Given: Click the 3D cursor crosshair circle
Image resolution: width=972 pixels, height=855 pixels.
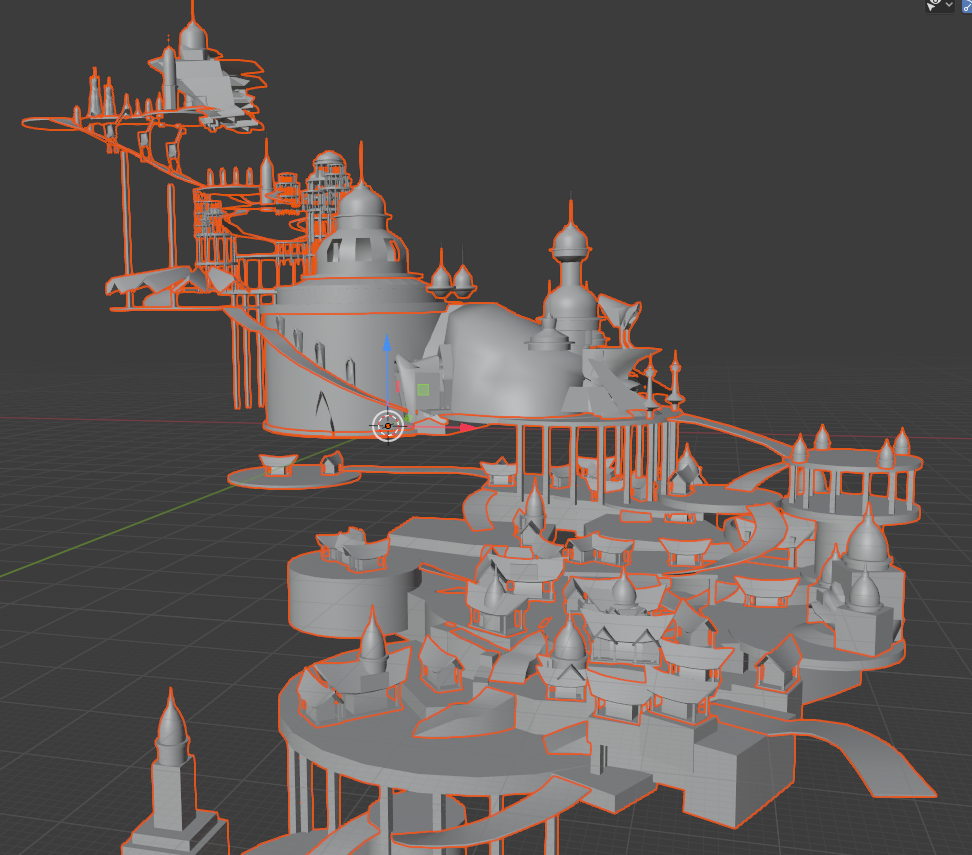Looking at the screenshot, I should (388, 426).
